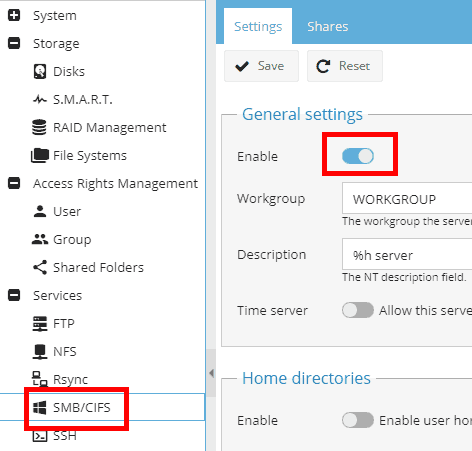Open Shared Folders
The height and width of the screenshot is (451, 472).
pos(88,268)
